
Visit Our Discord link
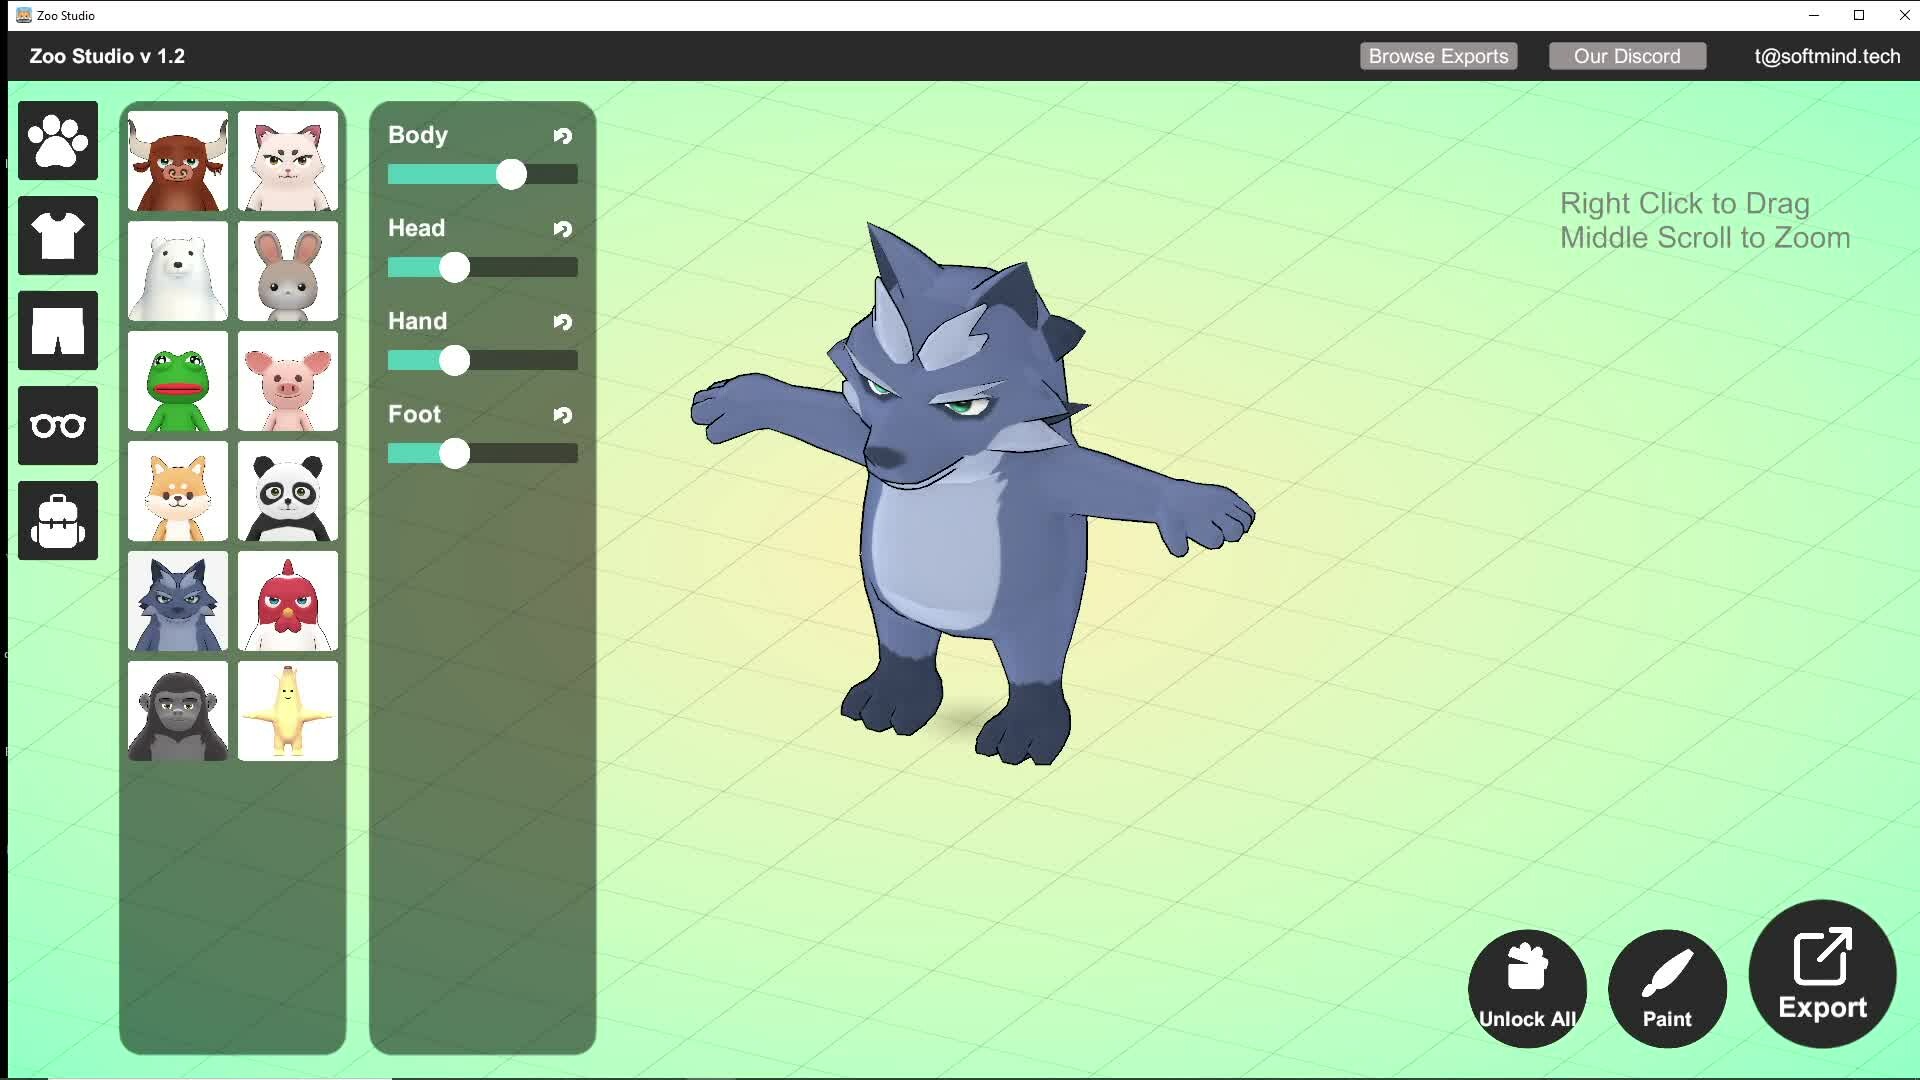[x=1627, y=56]
